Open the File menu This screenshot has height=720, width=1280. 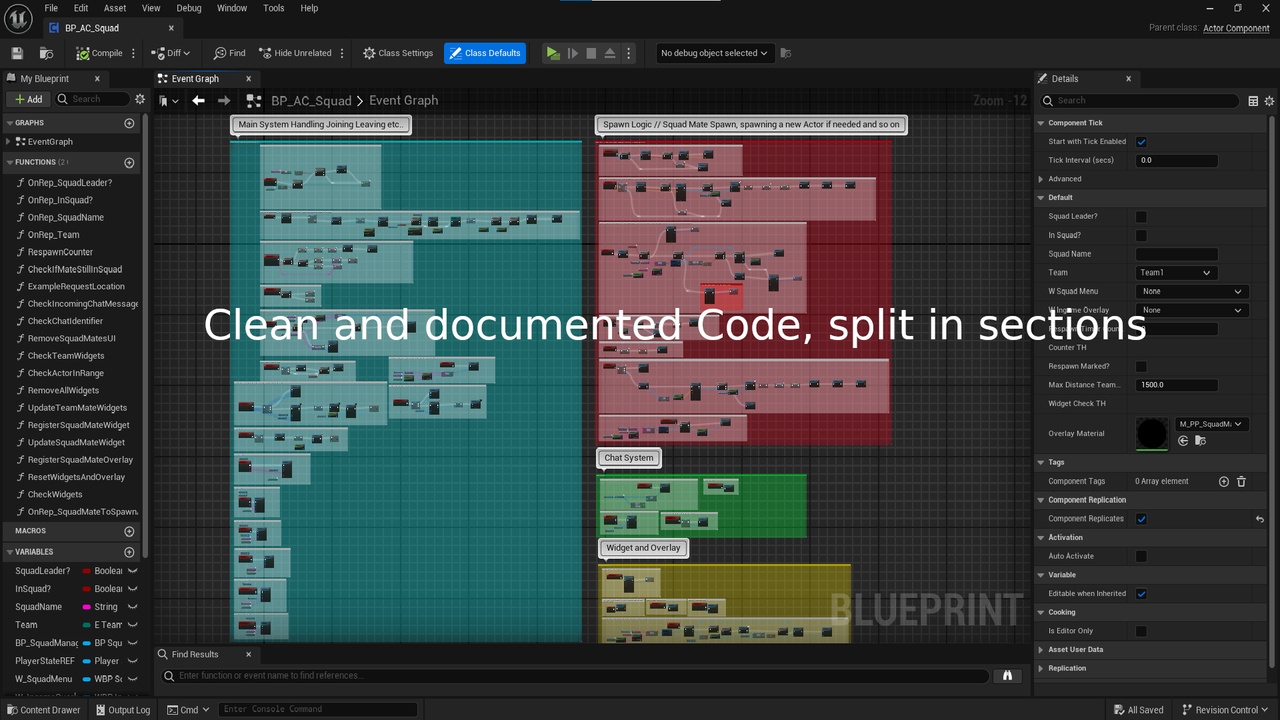point(51,8)
